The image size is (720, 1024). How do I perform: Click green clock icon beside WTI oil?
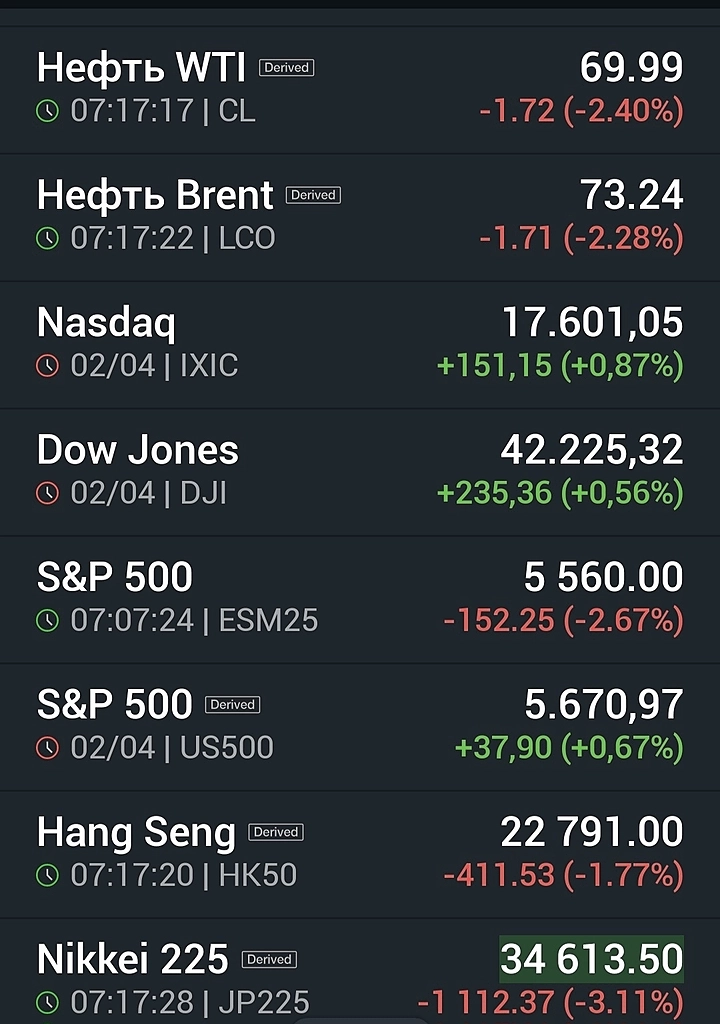click(x=48, y=111)
